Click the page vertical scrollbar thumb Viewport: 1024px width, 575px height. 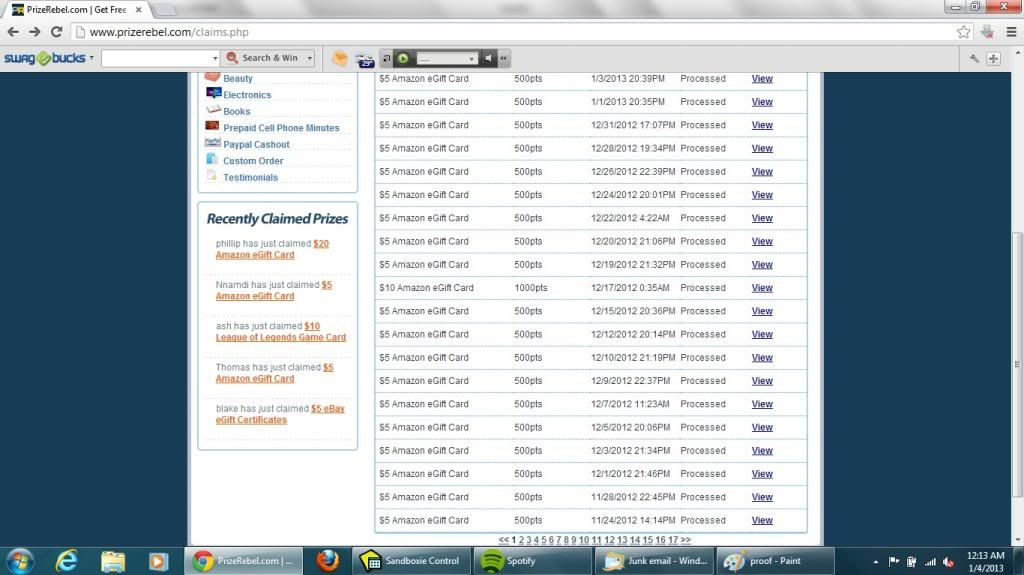click(1017, 364)
